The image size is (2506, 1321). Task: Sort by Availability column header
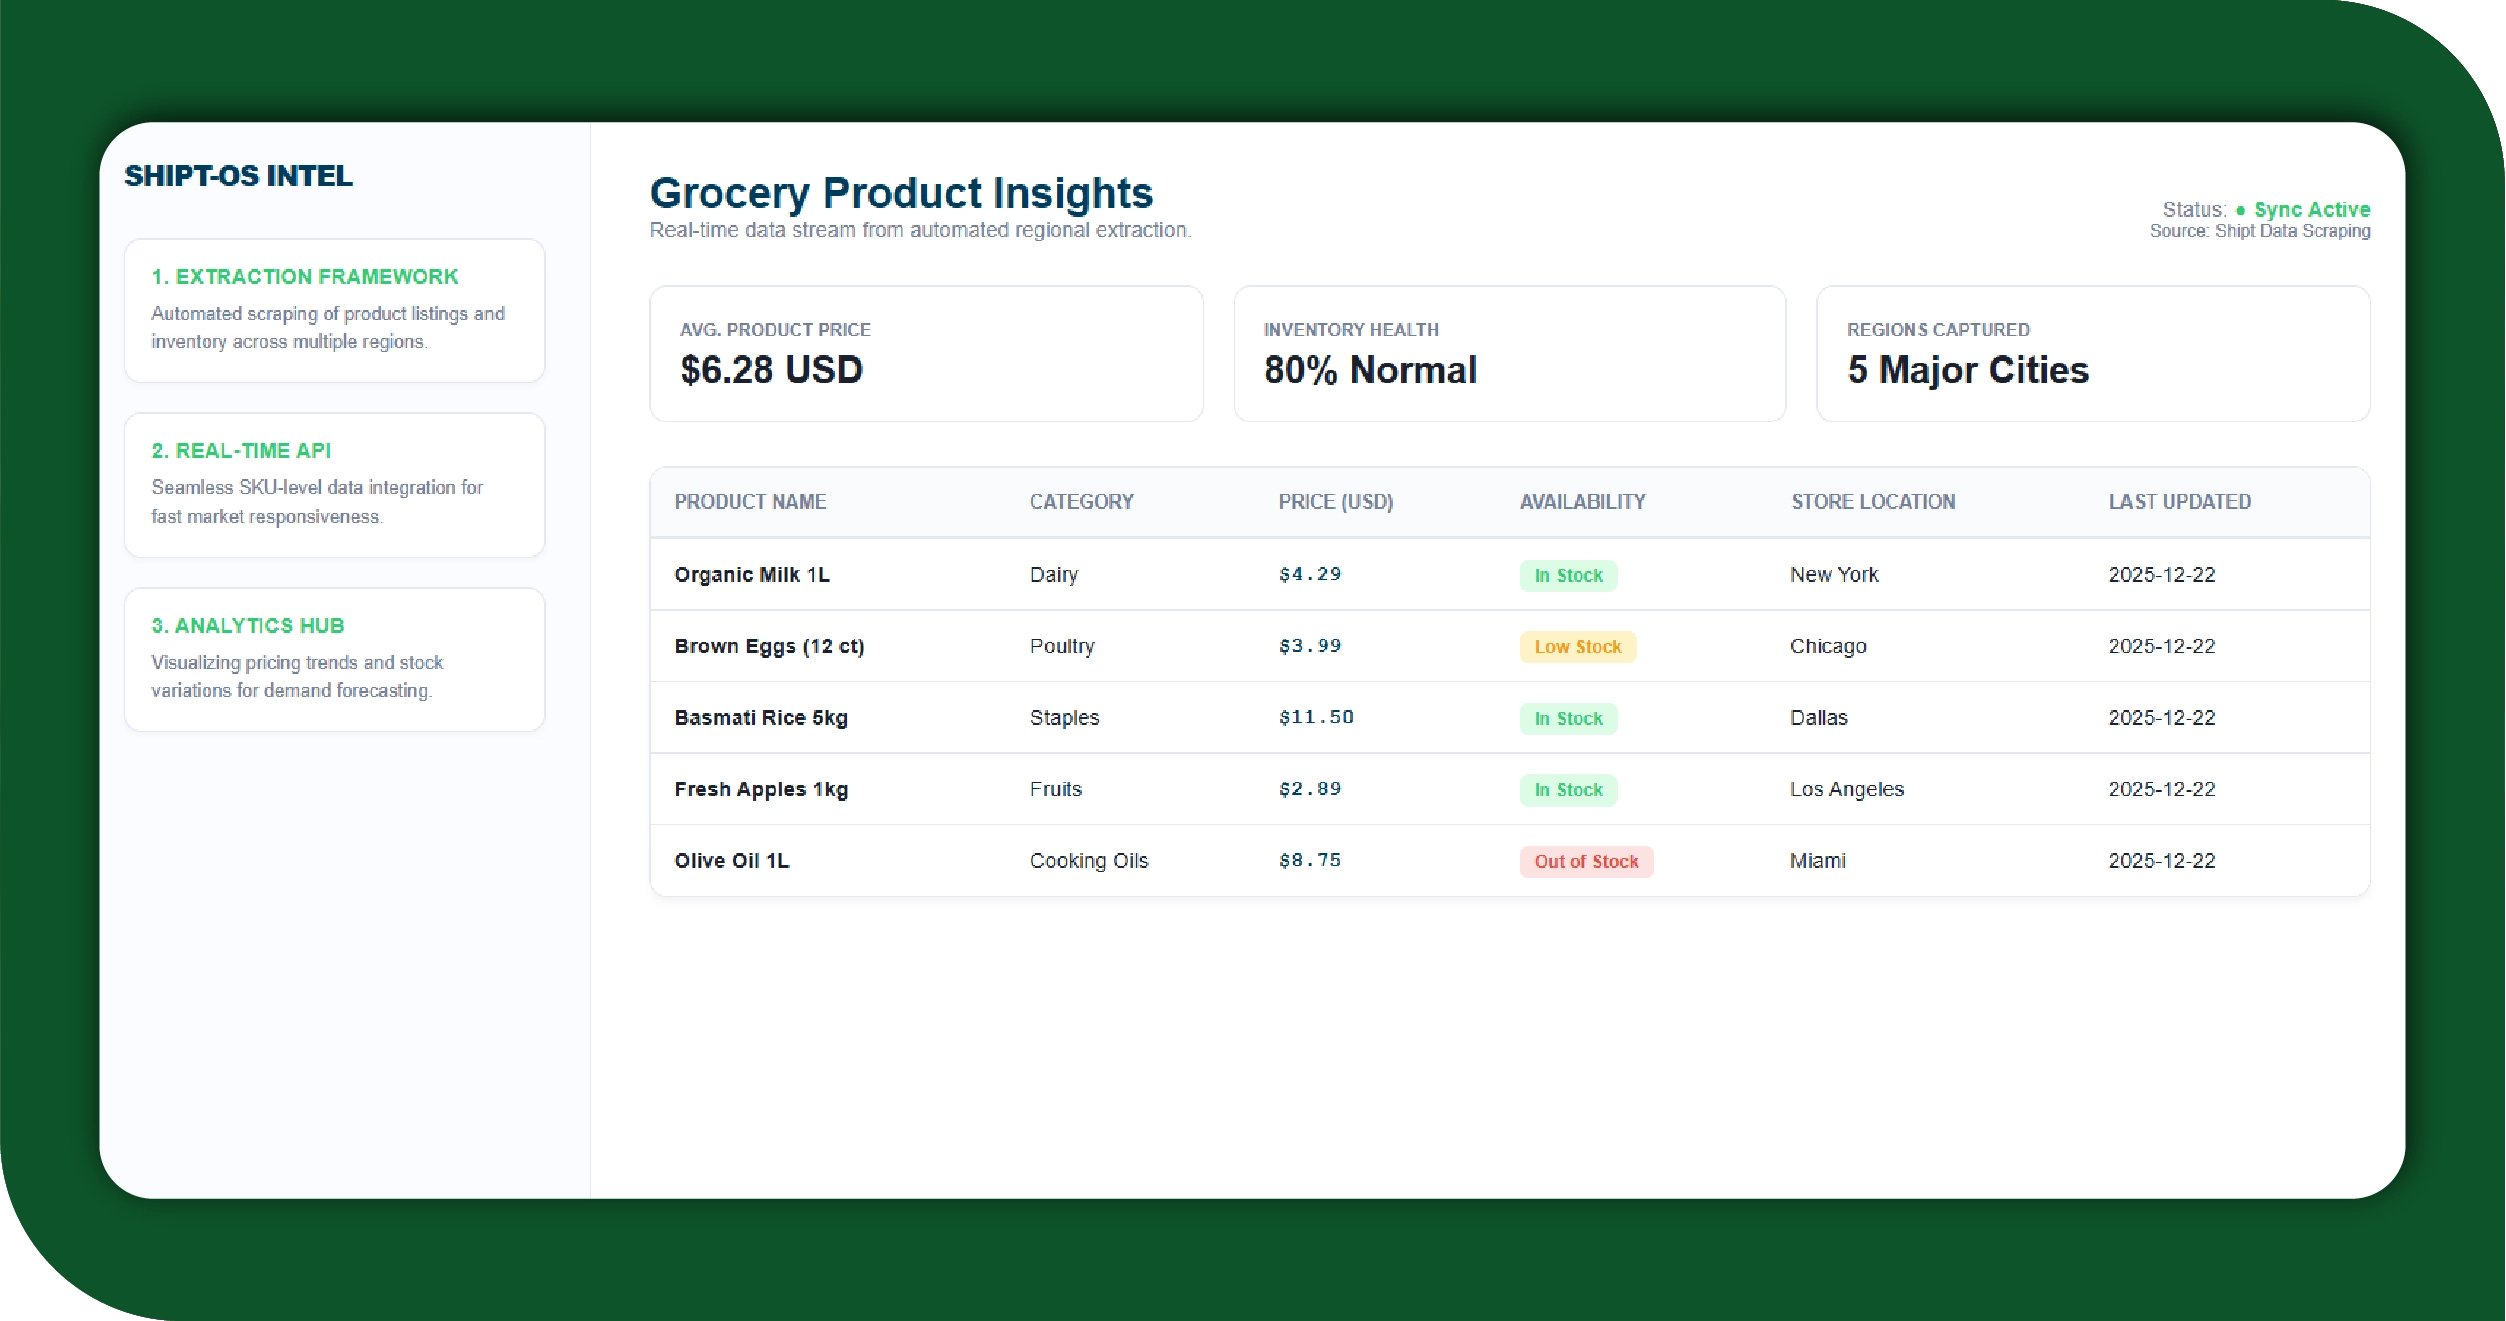1582,502
